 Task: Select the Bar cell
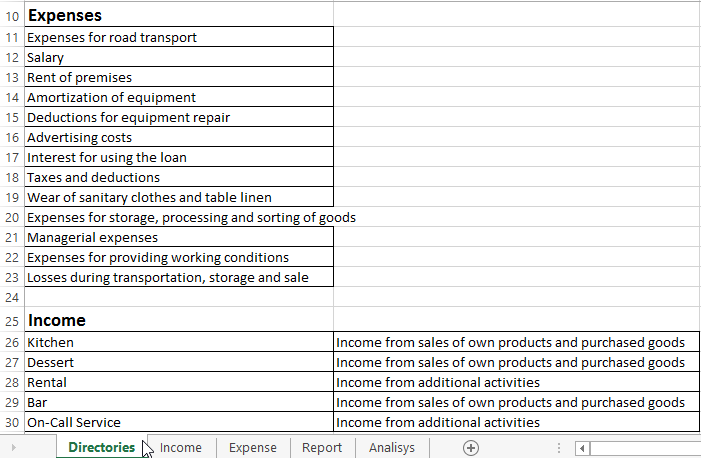pyautogui.click(x=179, y=402)
